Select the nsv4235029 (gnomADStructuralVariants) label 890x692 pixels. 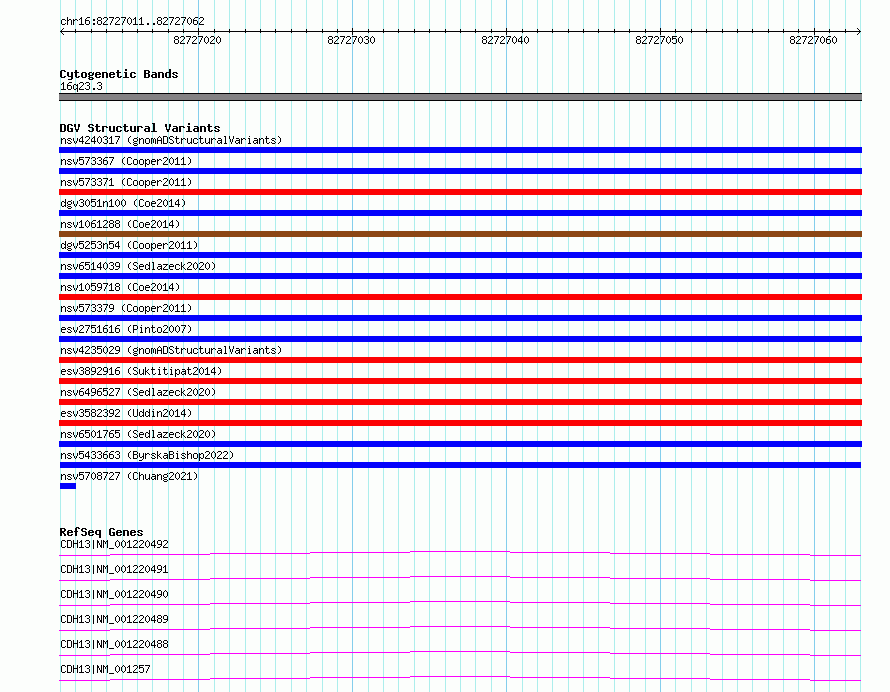coord(171,350)
